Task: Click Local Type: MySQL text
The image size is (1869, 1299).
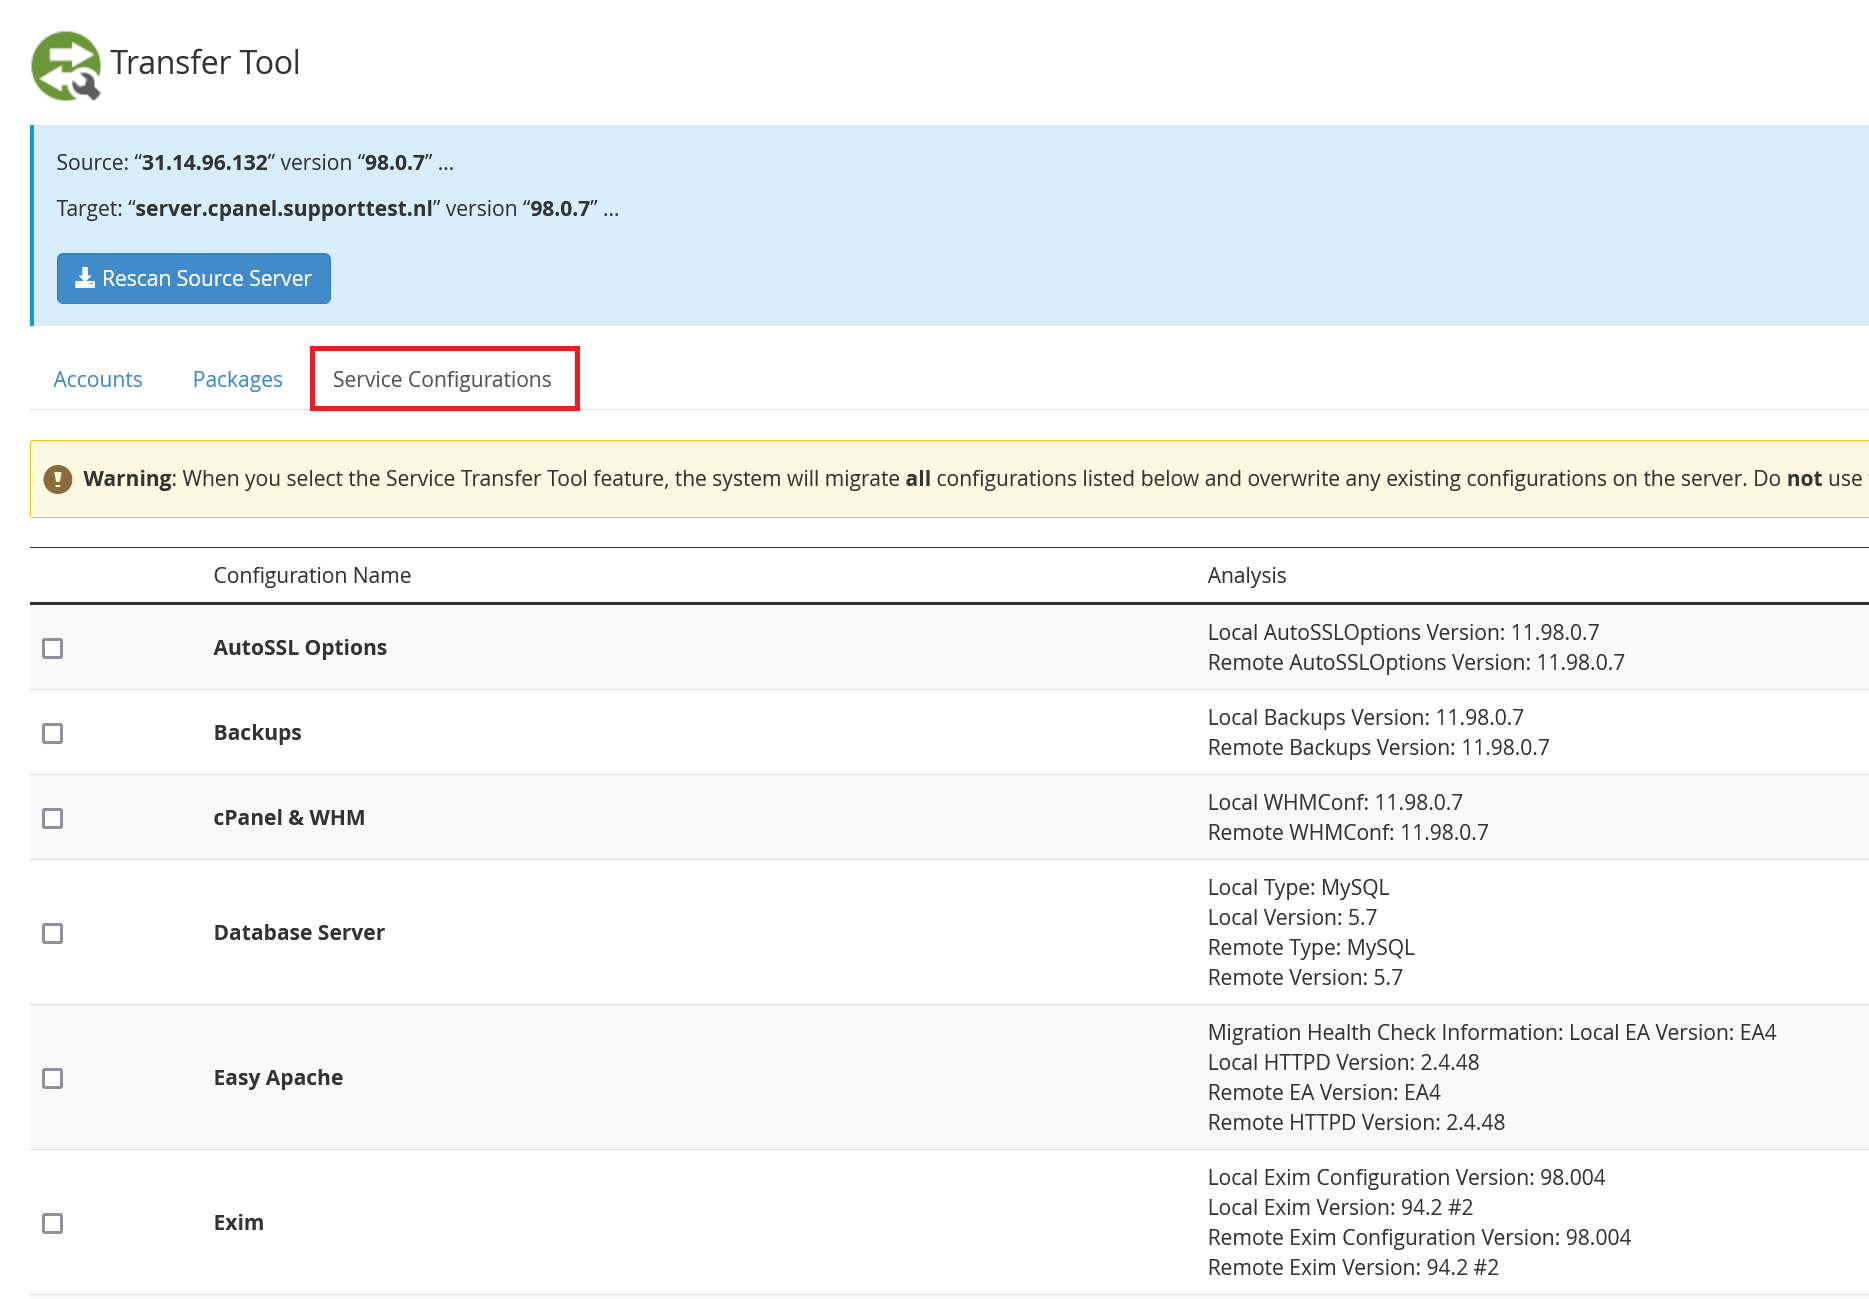Action: point(1299,888)
